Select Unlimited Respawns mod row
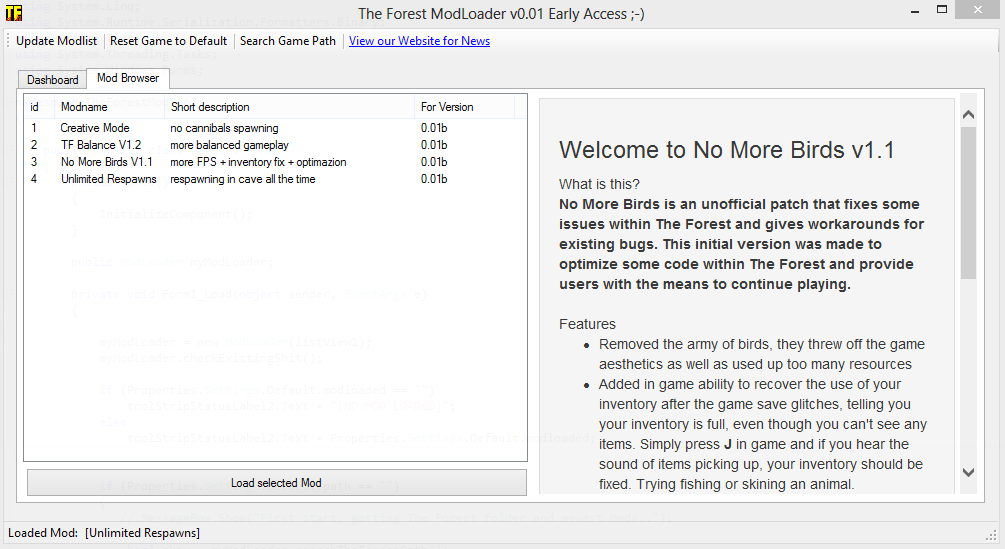Screen dimensions: 1005x549 [108, 179]
